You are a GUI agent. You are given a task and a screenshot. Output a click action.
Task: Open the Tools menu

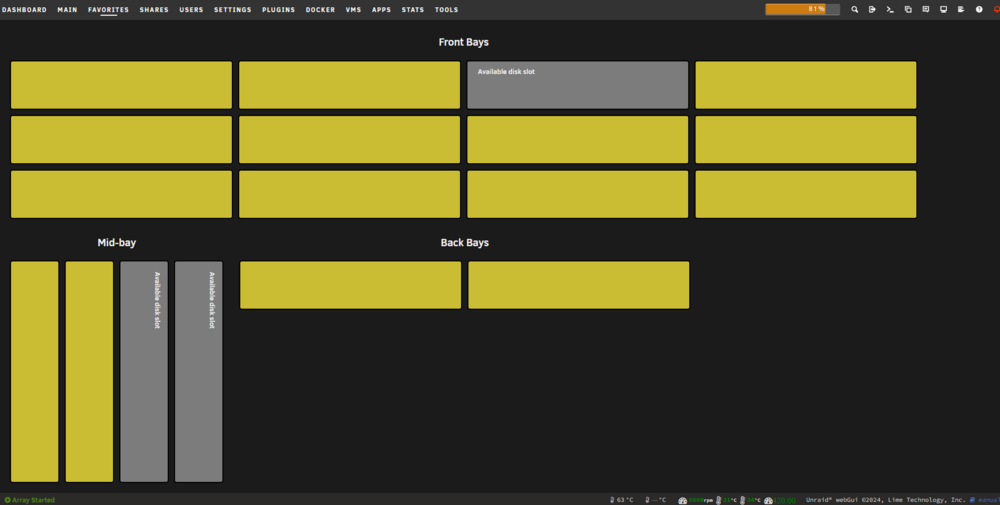tap(446, 10)
